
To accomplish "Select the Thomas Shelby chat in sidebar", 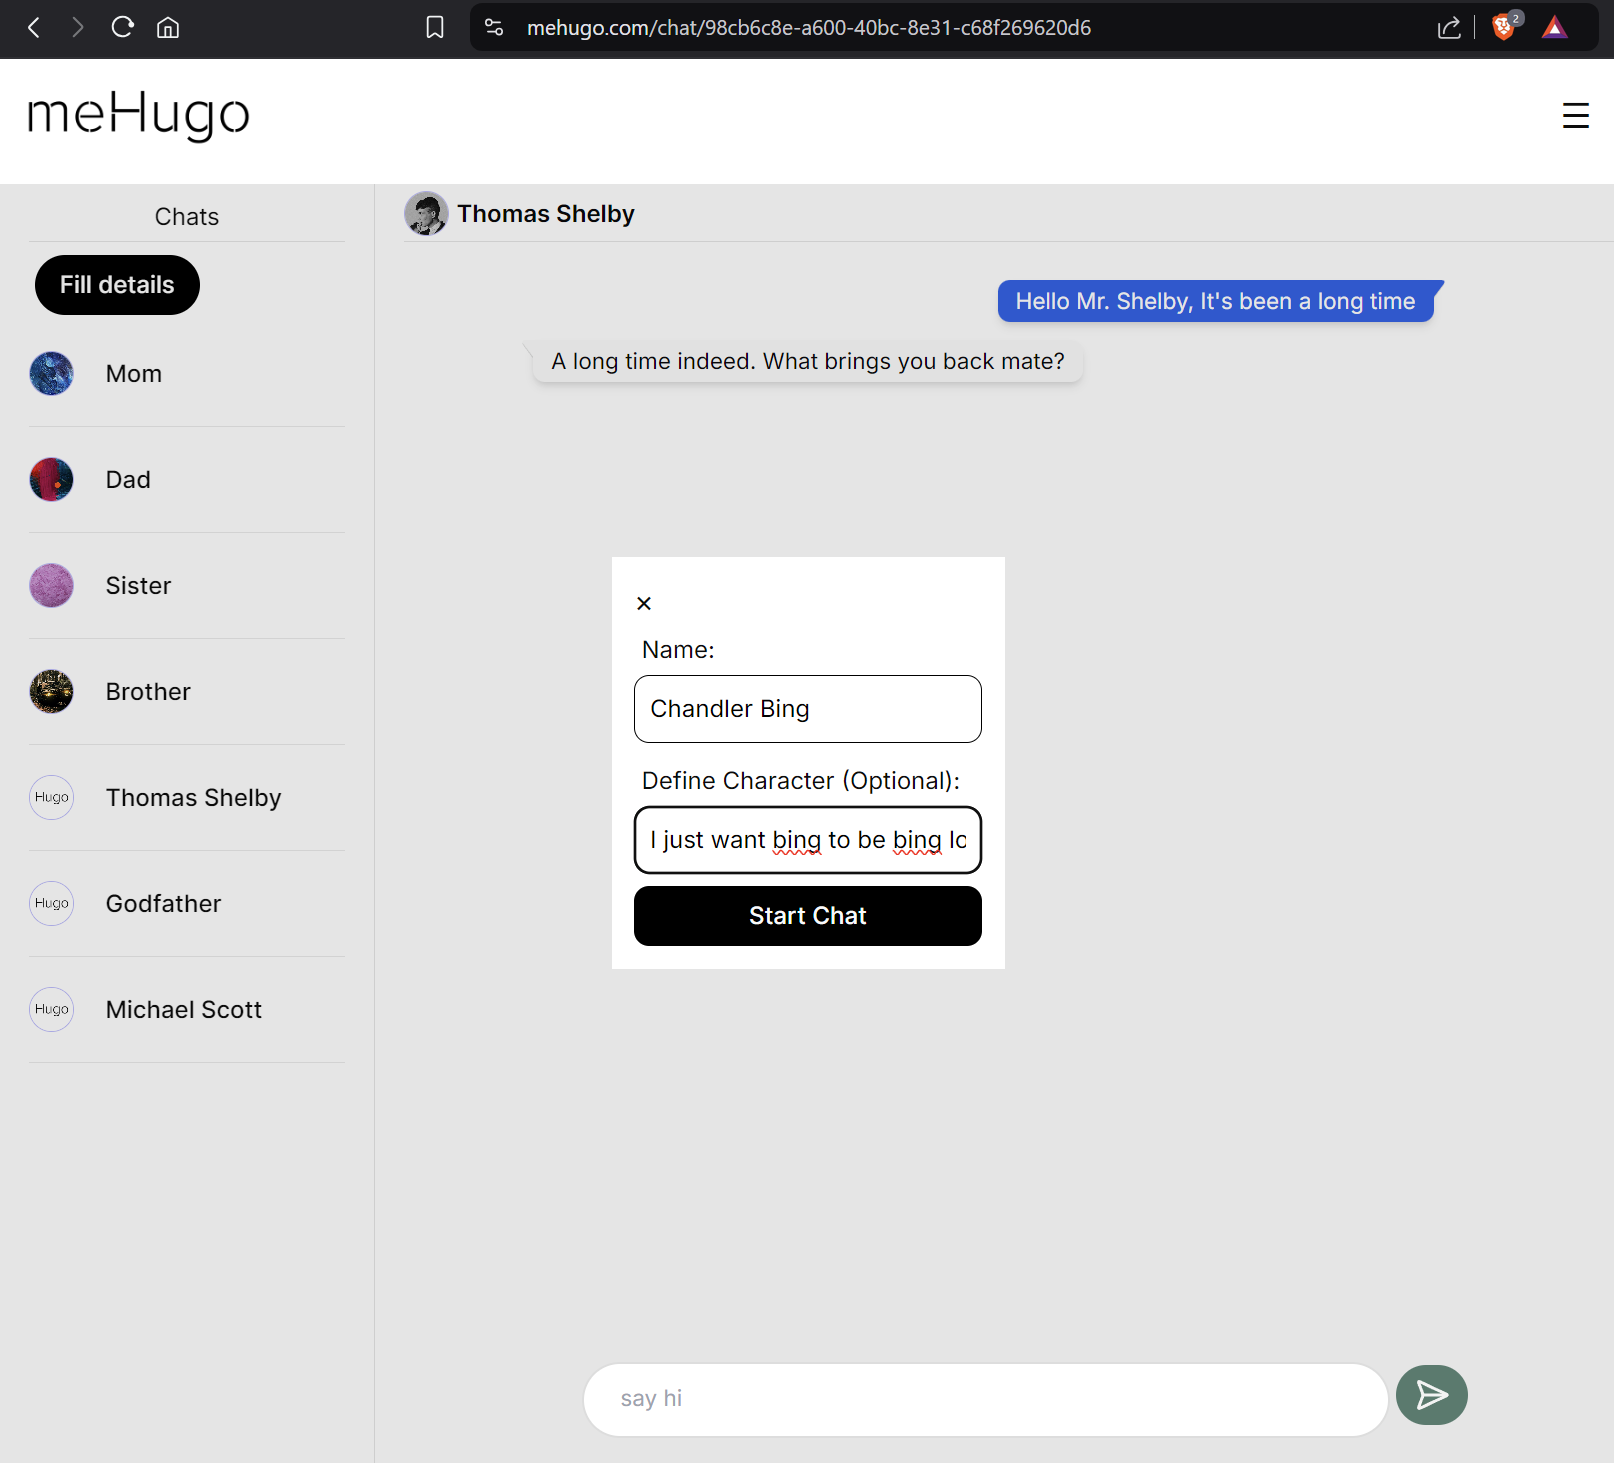I will (187, 798).
